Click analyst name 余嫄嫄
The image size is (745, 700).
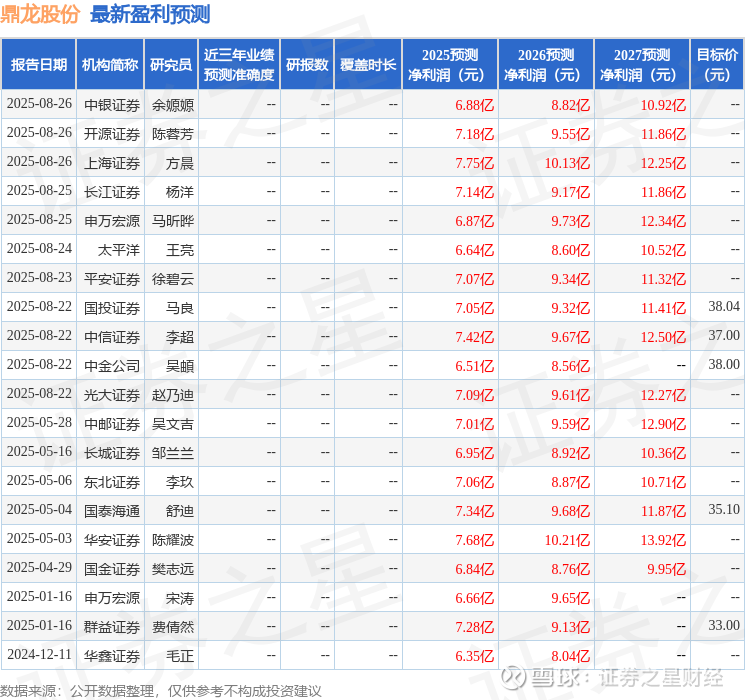coord(173,105)
